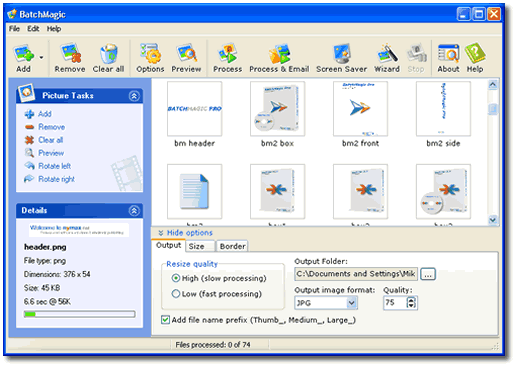Increase Quality with the stepper up arrow
Viewport: 514px width, 367px height.
click(411, 299)
